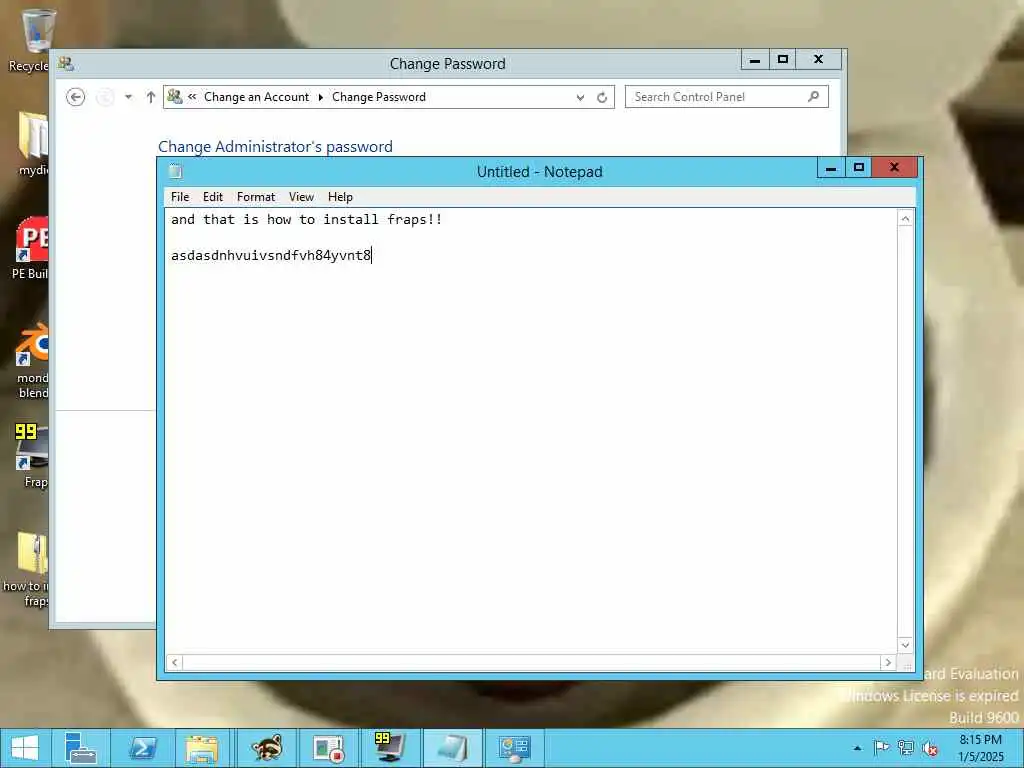Click the Notepad title bar icon

[x=175, y=171]
